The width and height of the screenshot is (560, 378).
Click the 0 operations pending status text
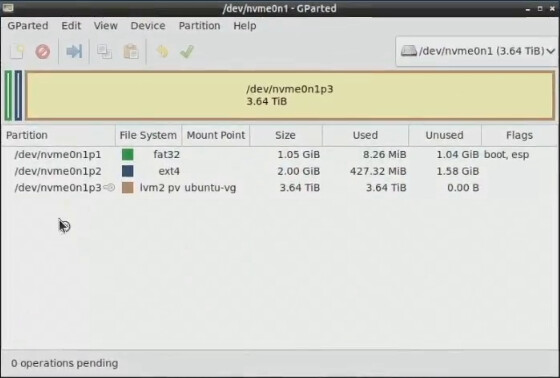(64, 363)
